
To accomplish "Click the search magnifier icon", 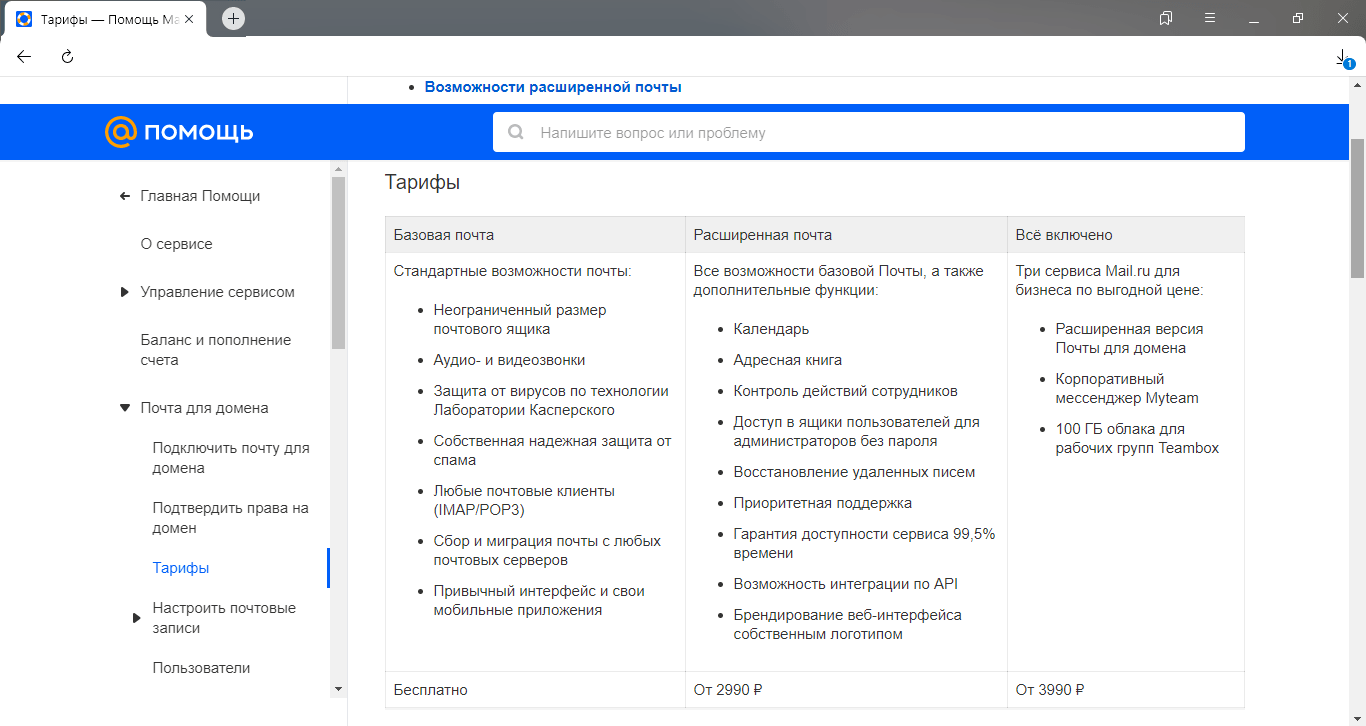I will [516, 132].
